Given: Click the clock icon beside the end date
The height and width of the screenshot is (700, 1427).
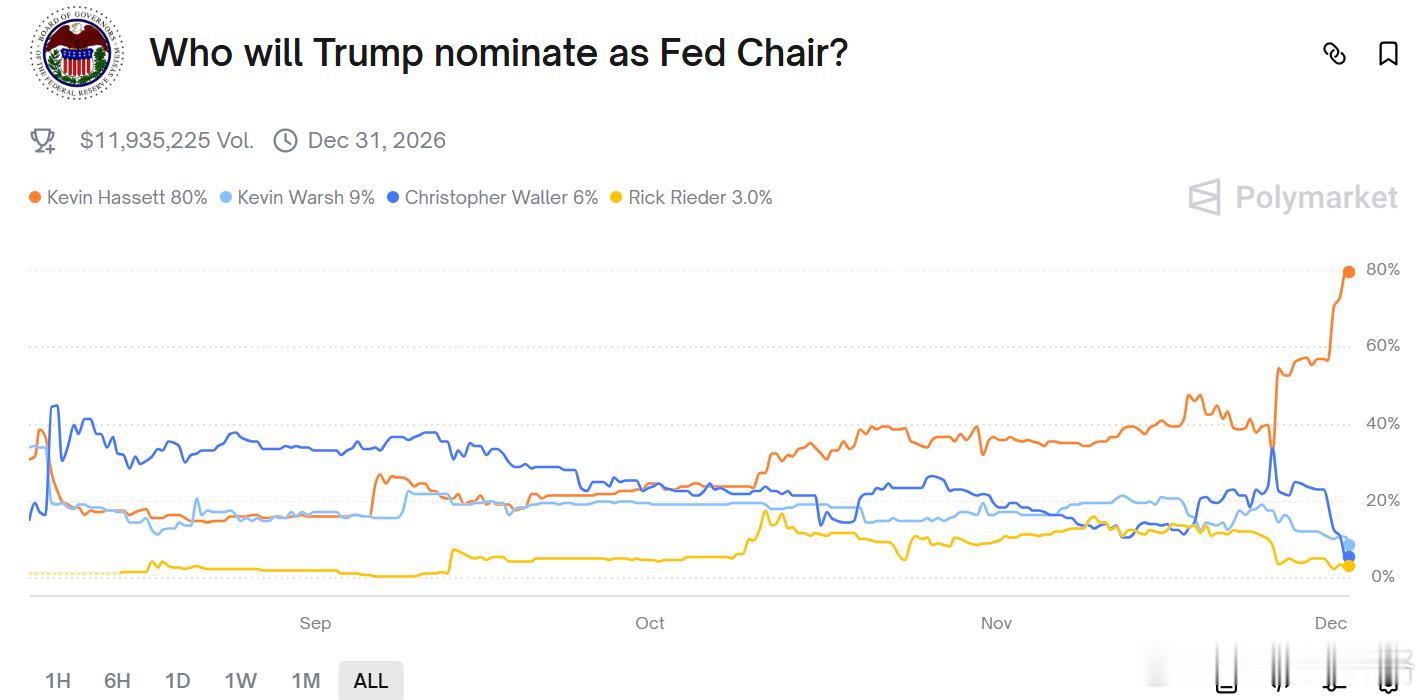Looking at the screenshot, I should click(x=285, y=141).
